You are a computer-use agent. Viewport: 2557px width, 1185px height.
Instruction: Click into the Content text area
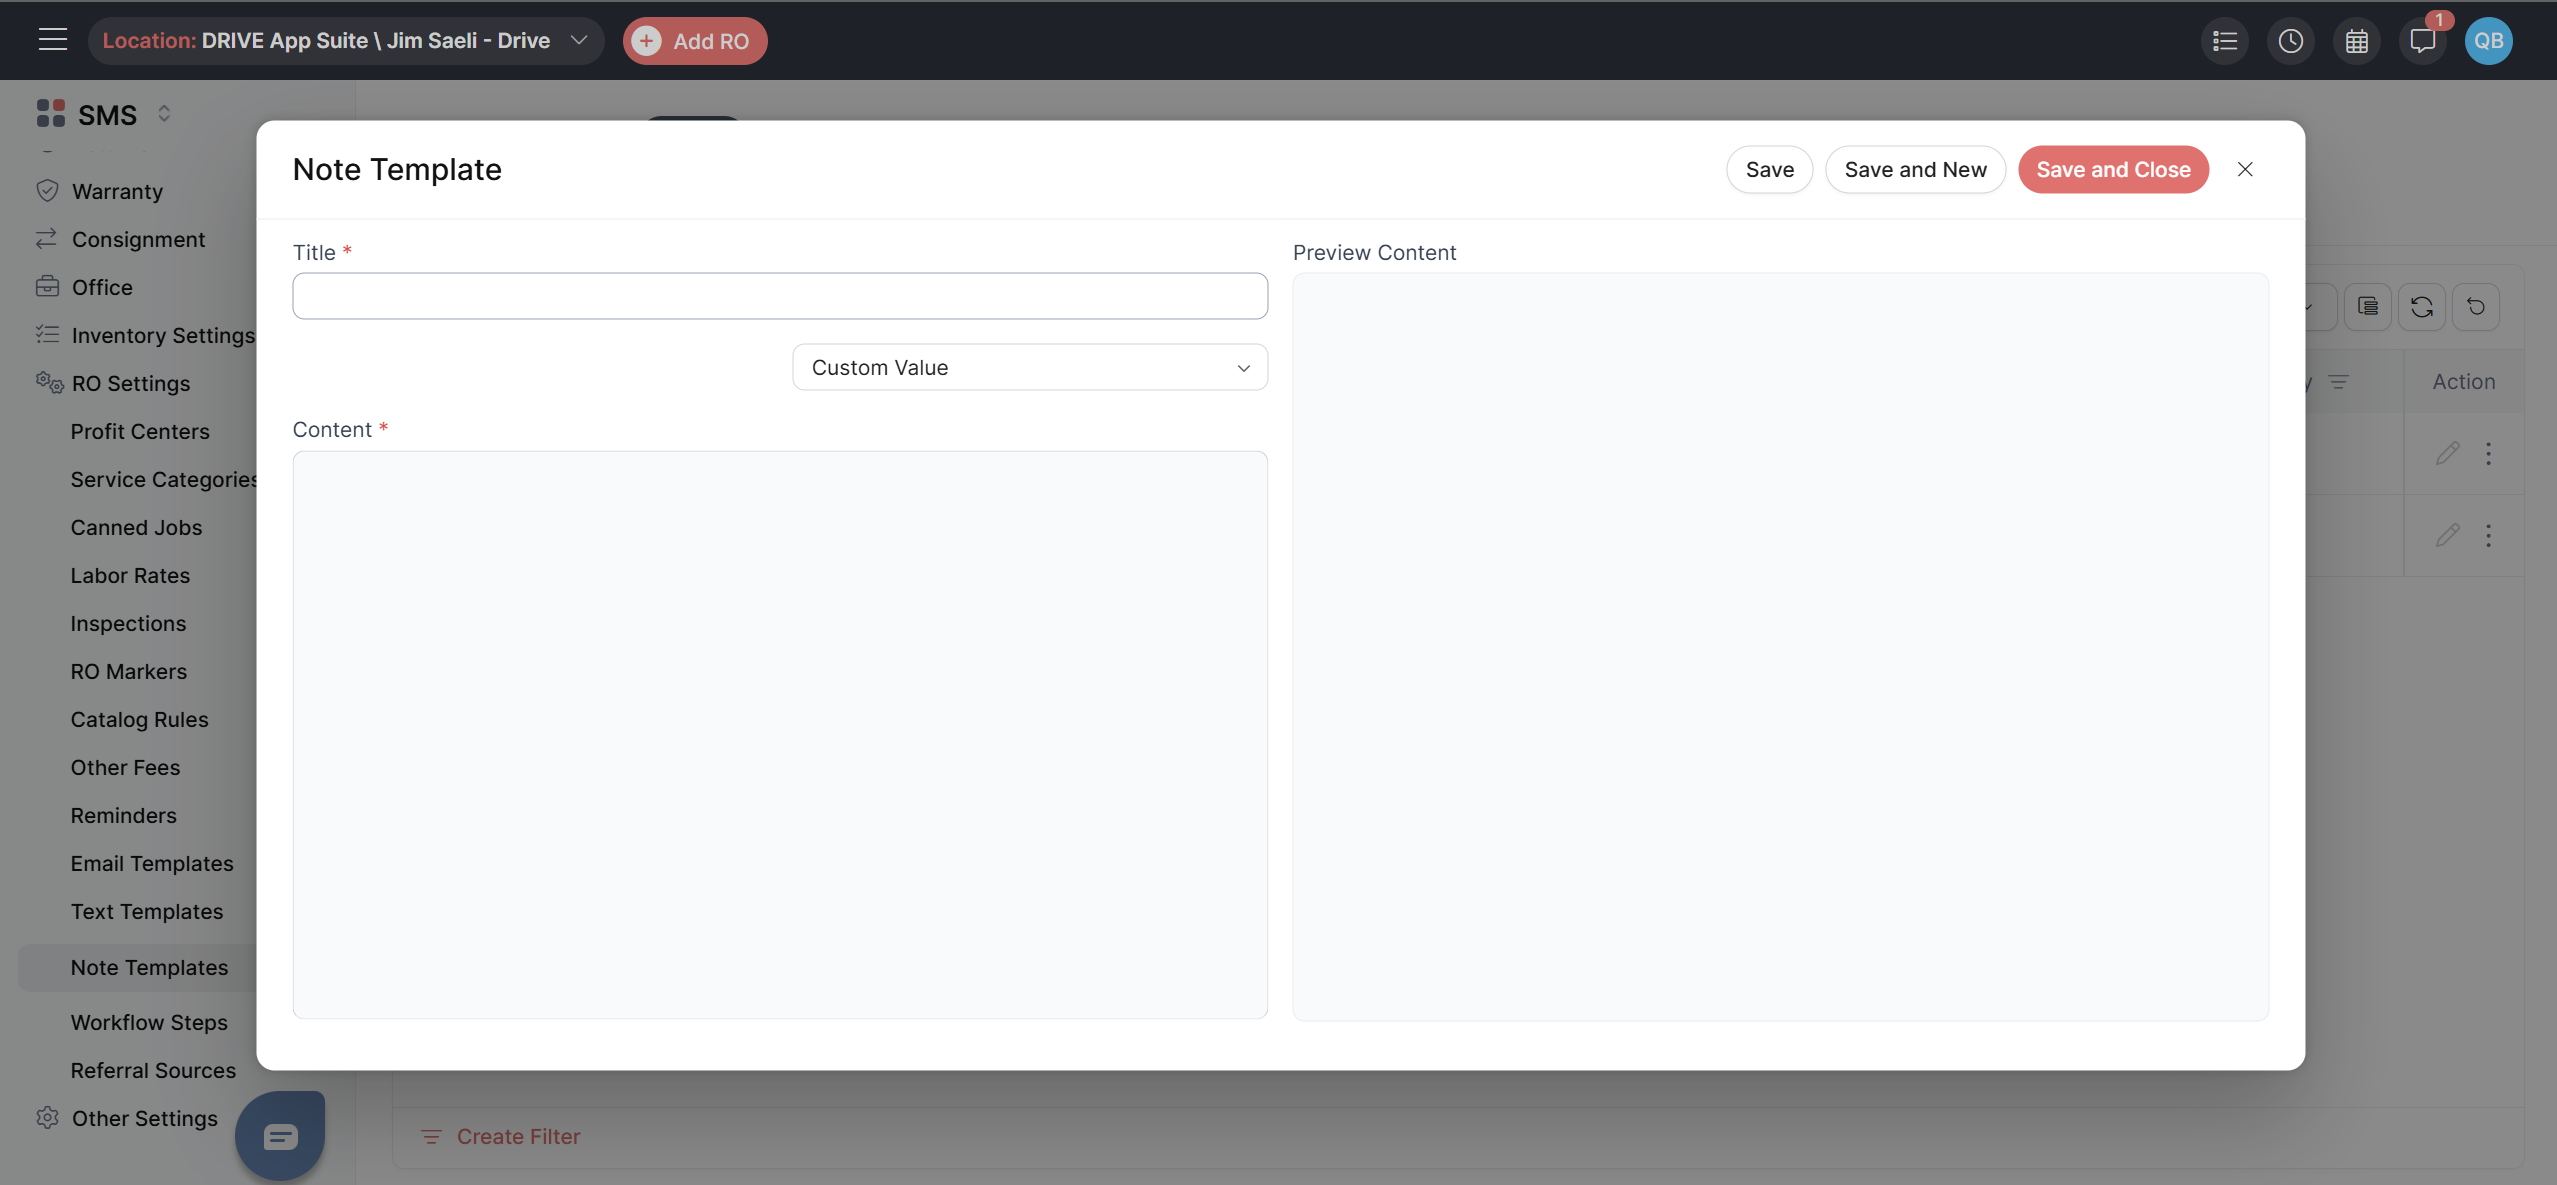[x=779, y=734]
